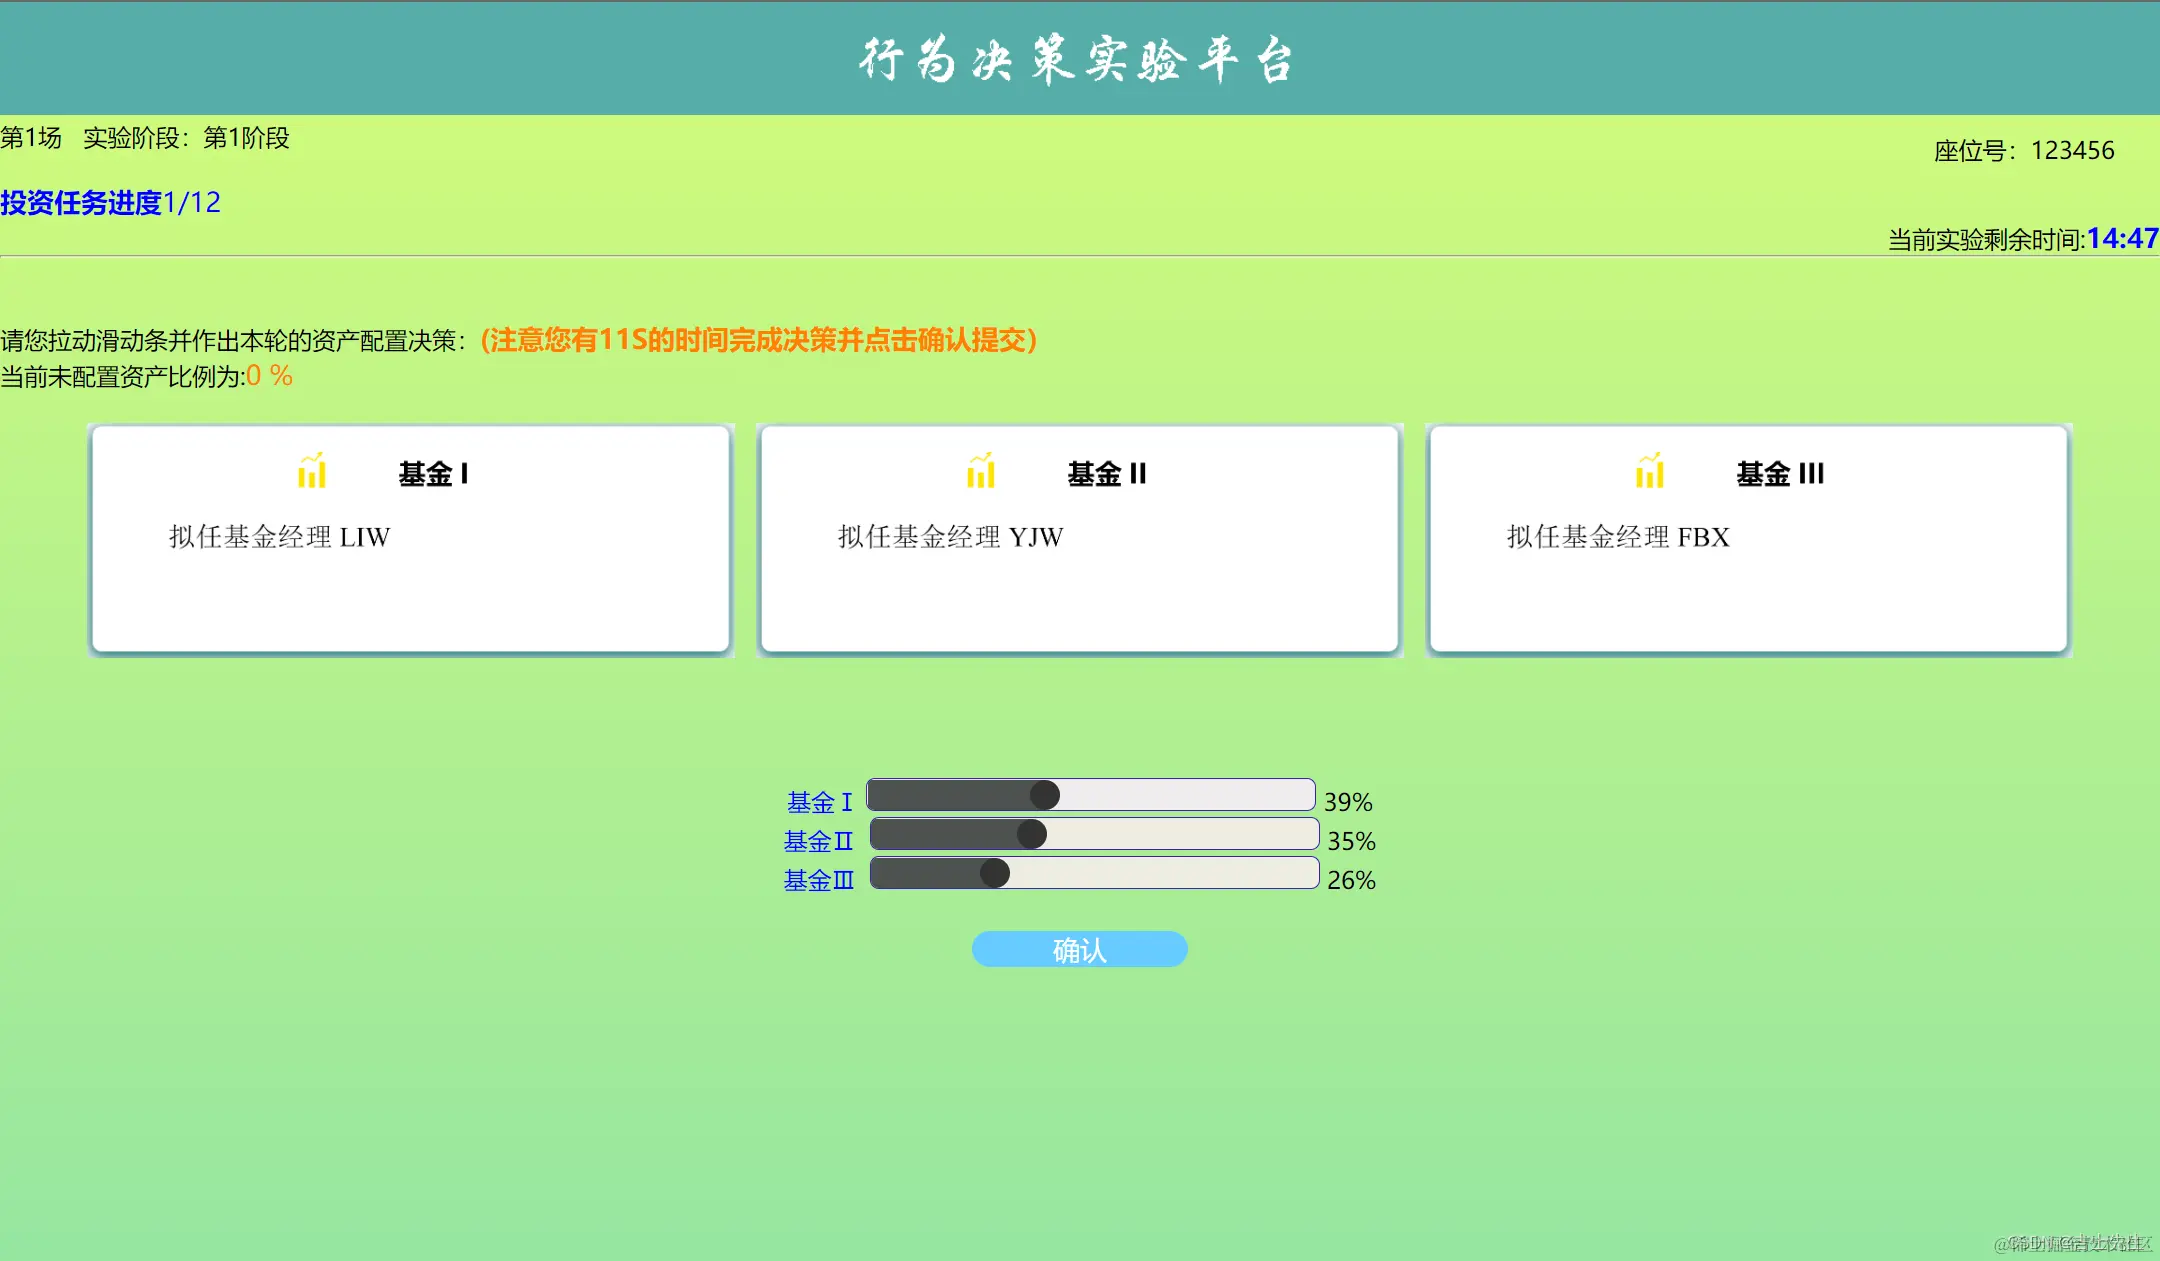The image size is (2160, 1261).
Task: Click the 基金Ⅰ slider handle at 39%
Action: tap(1044, 794)
